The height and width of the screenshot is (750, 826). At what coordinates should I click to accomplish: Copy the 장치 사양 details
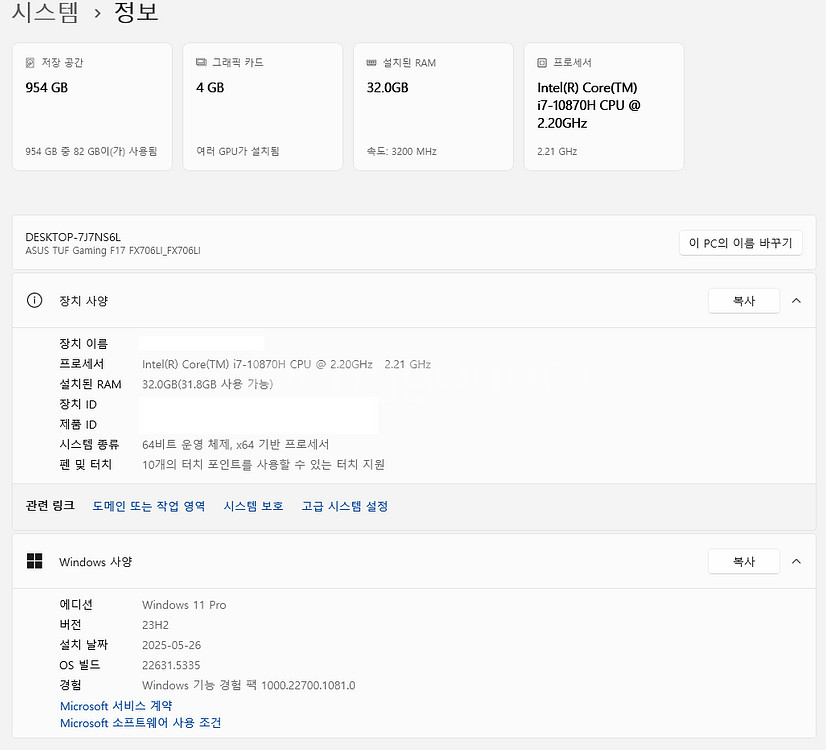pos(744,301)
